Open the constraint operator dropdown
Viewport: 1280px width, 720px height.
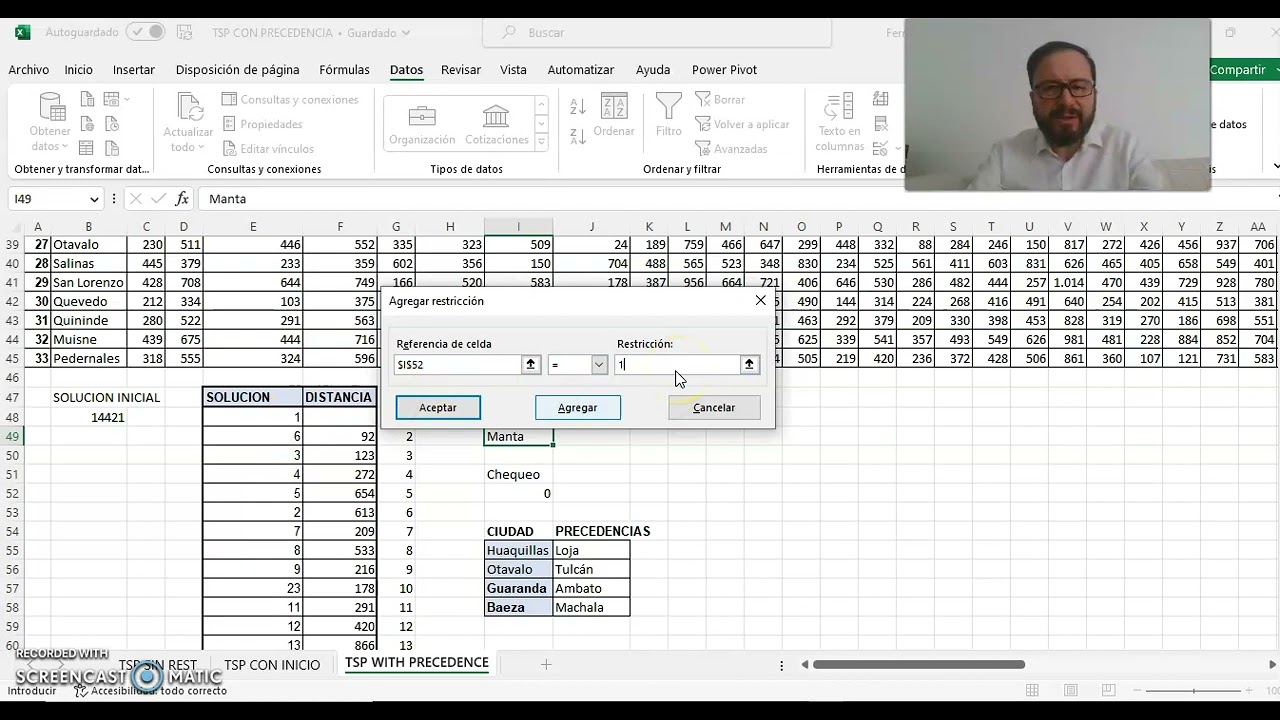pyautogui.click(x=599, y=365)
